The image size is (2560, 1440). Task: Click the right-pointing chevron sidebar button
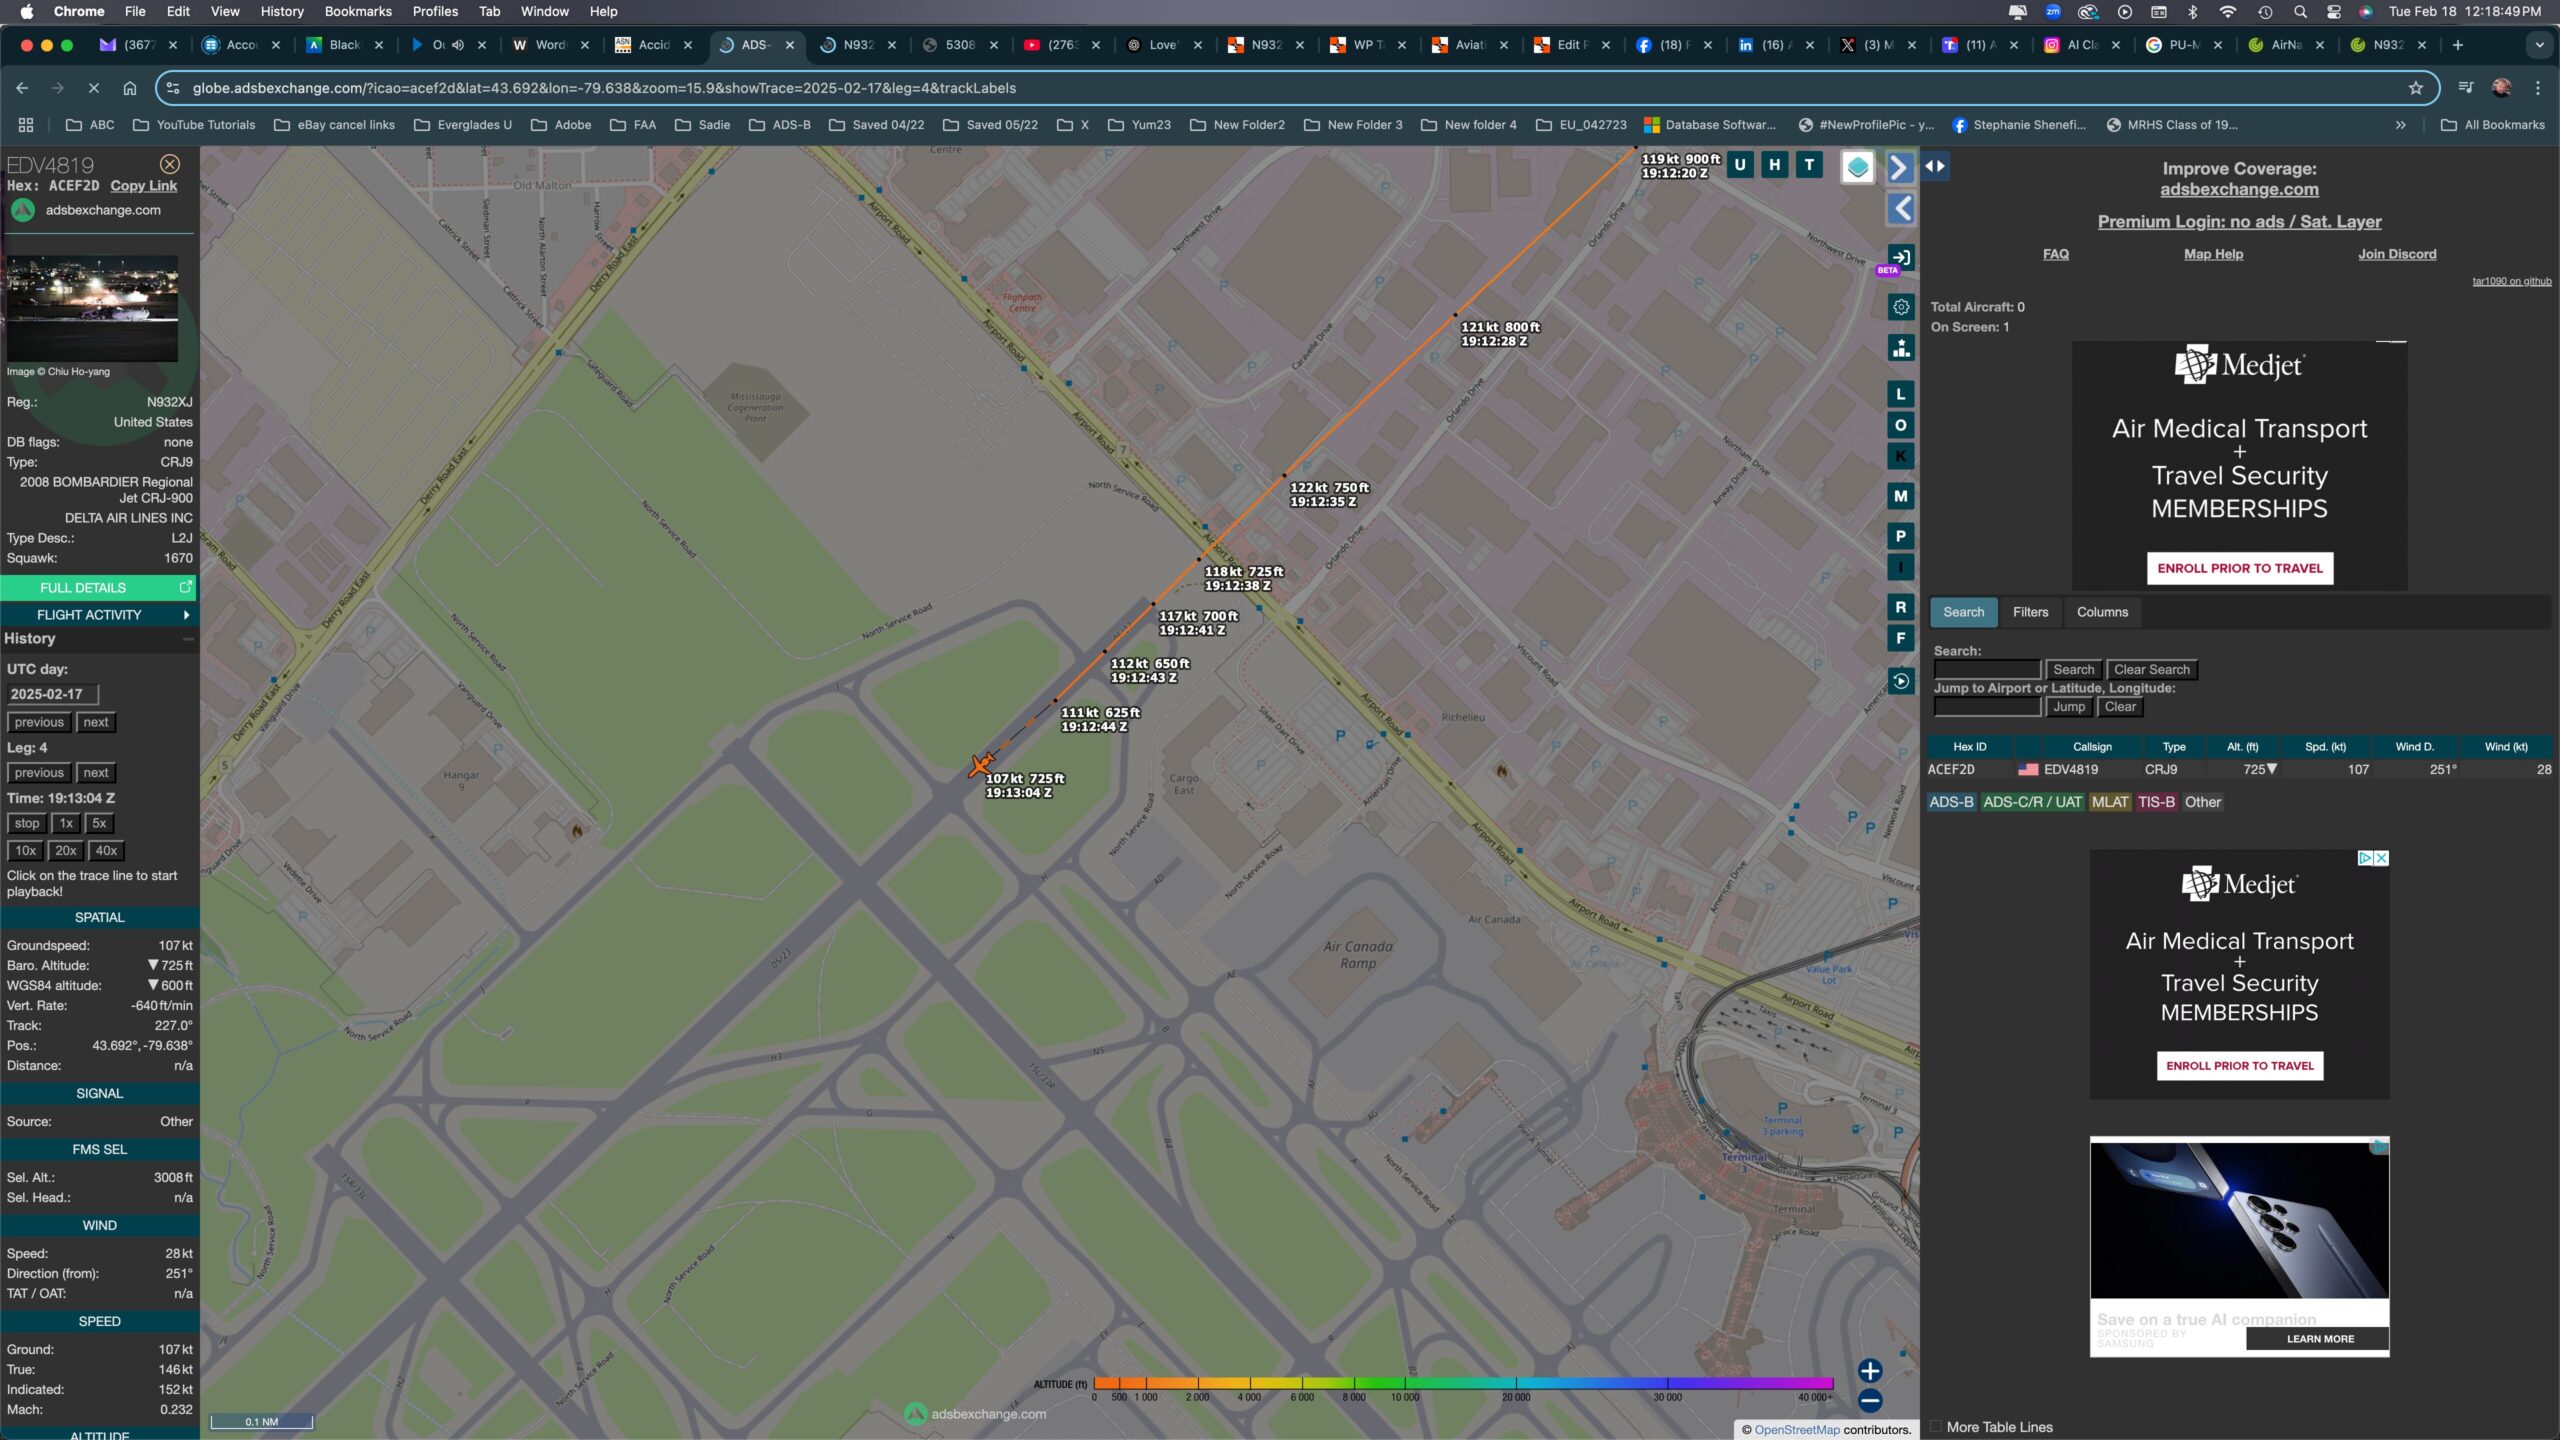pos(1900,167)
